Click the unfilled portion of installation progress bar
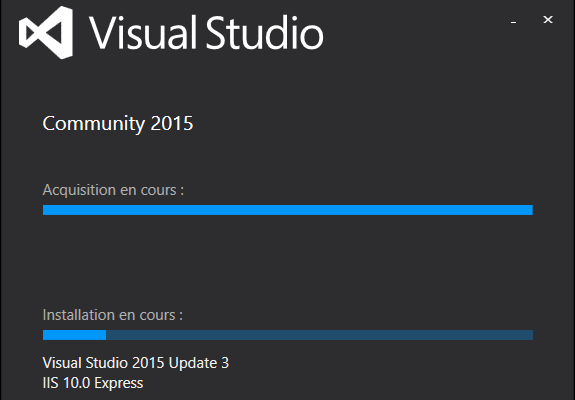Viewport: 575px width, 400px height. click(319, 335)
